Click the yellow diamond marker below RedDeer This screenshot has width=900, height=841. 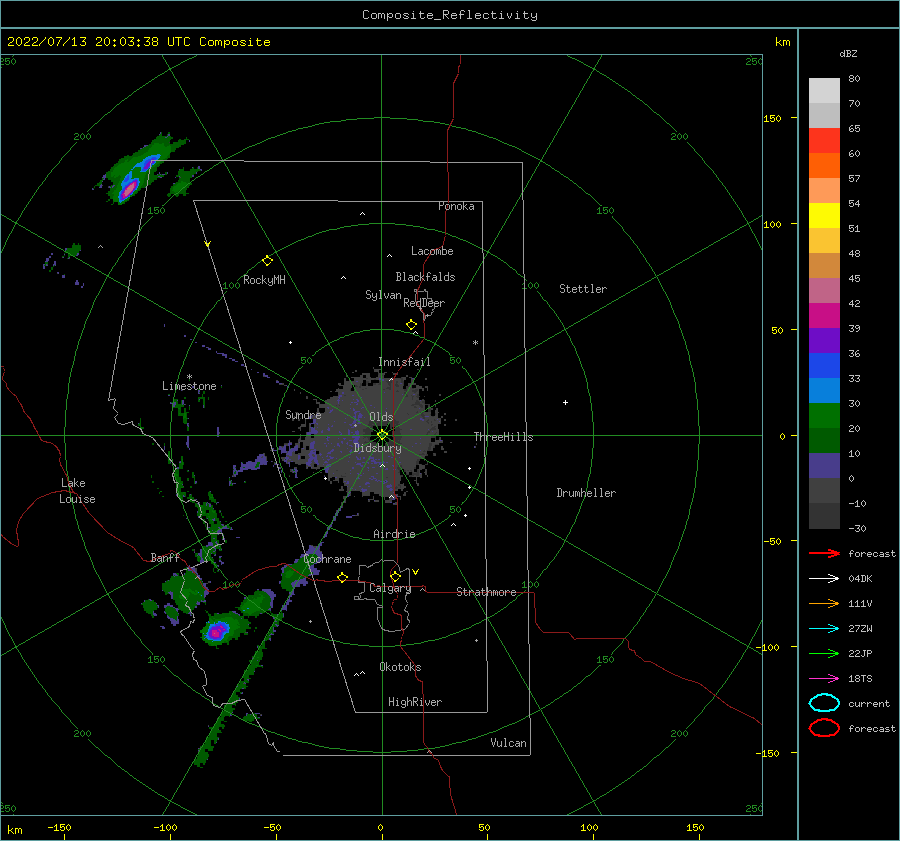(x=411, y=325)
